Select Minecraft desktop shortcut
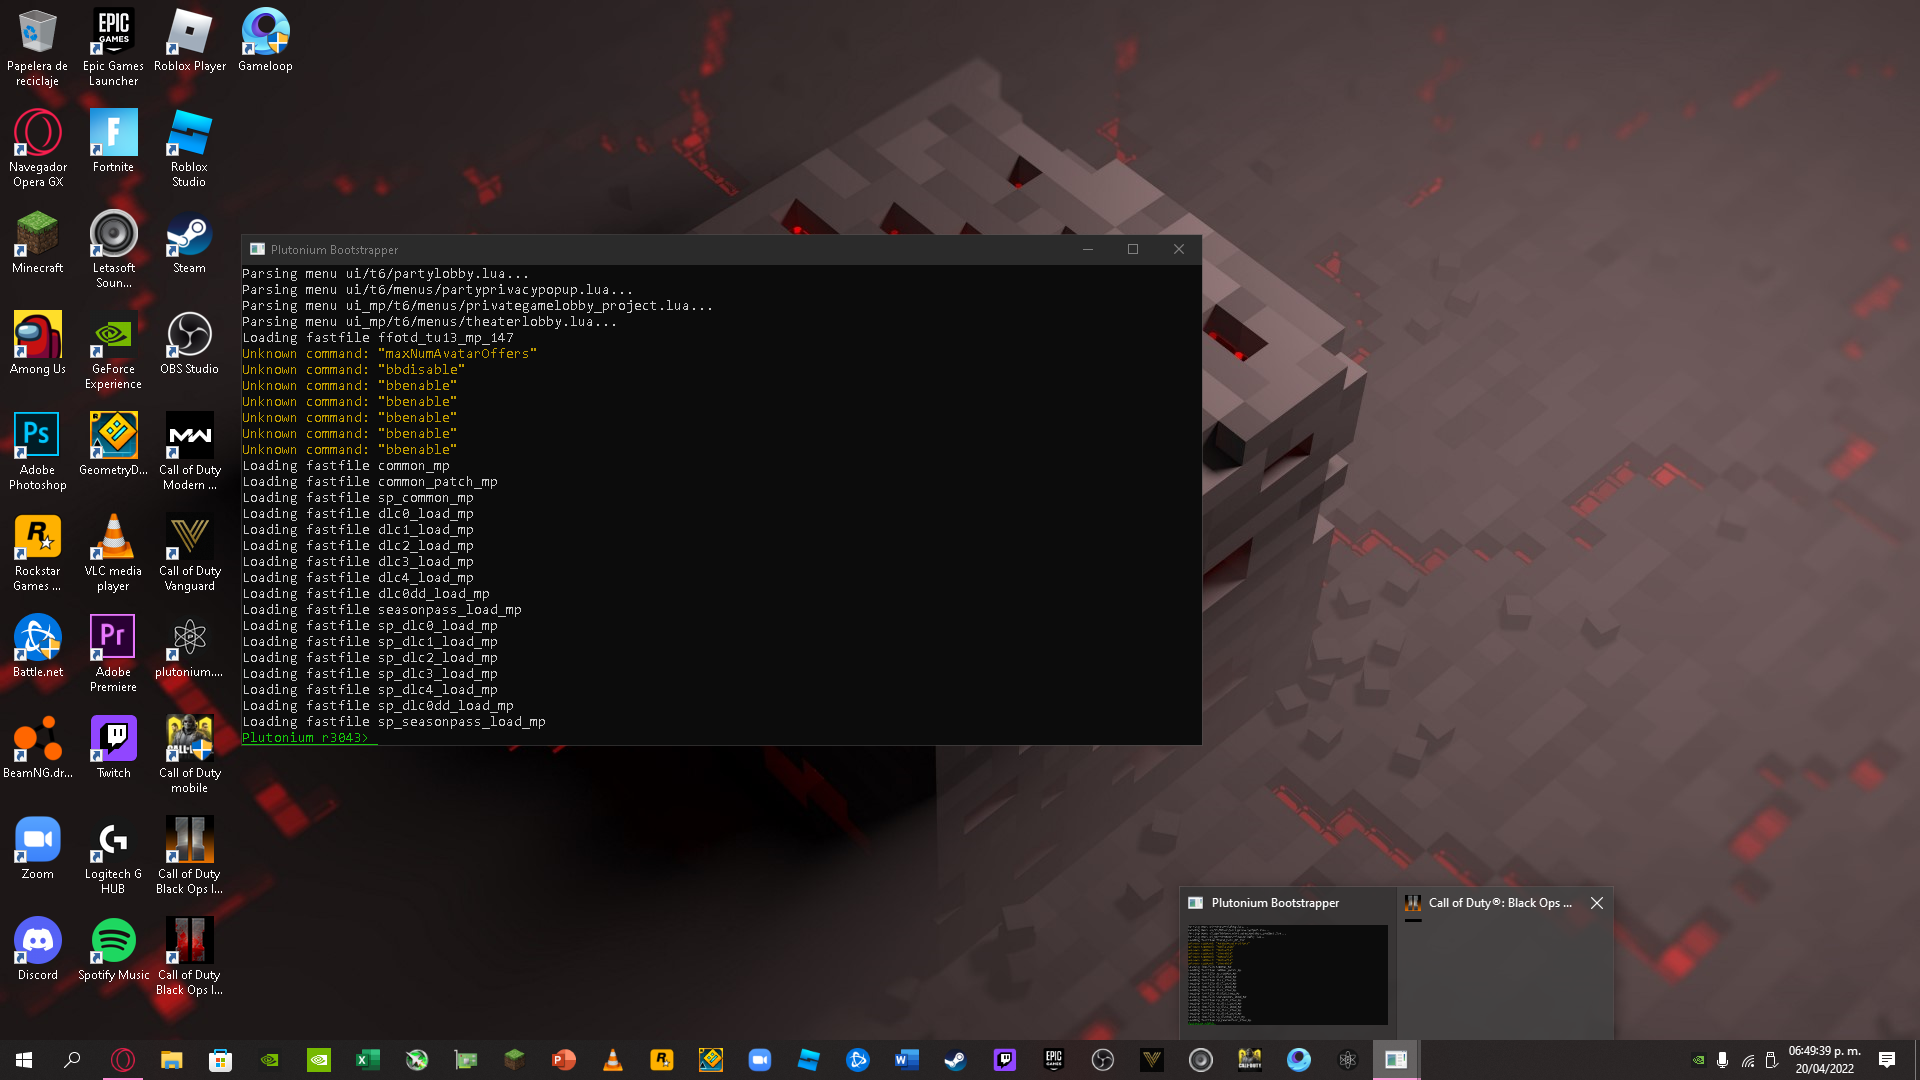The width and height of the screenshot is (1920, 1080). pyautogui.click(x=37, y=242)
